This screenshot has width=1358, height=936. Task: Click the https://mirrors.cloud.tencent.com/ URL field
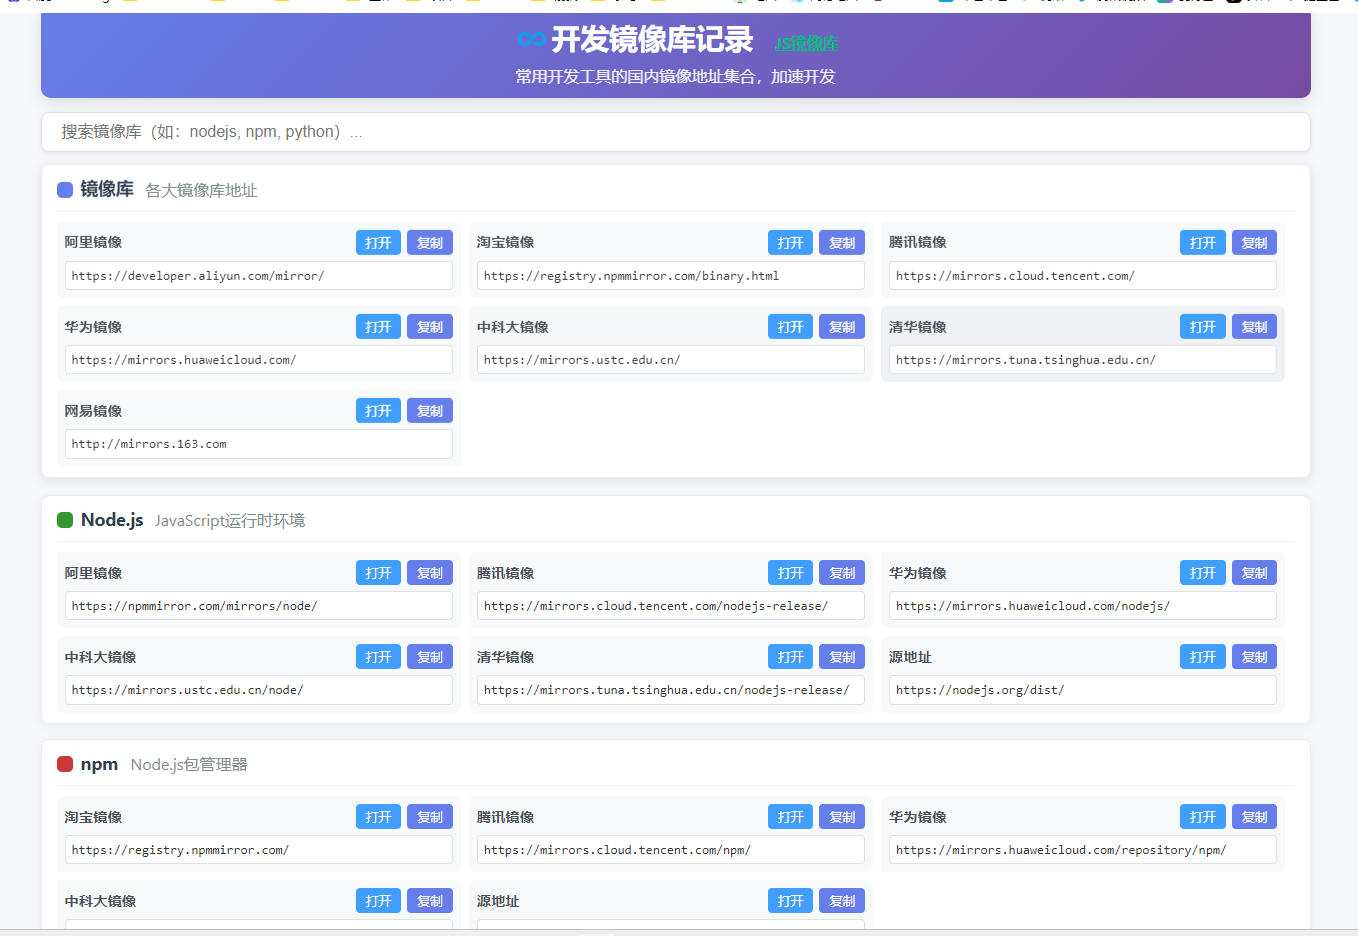coord(1083,276)
